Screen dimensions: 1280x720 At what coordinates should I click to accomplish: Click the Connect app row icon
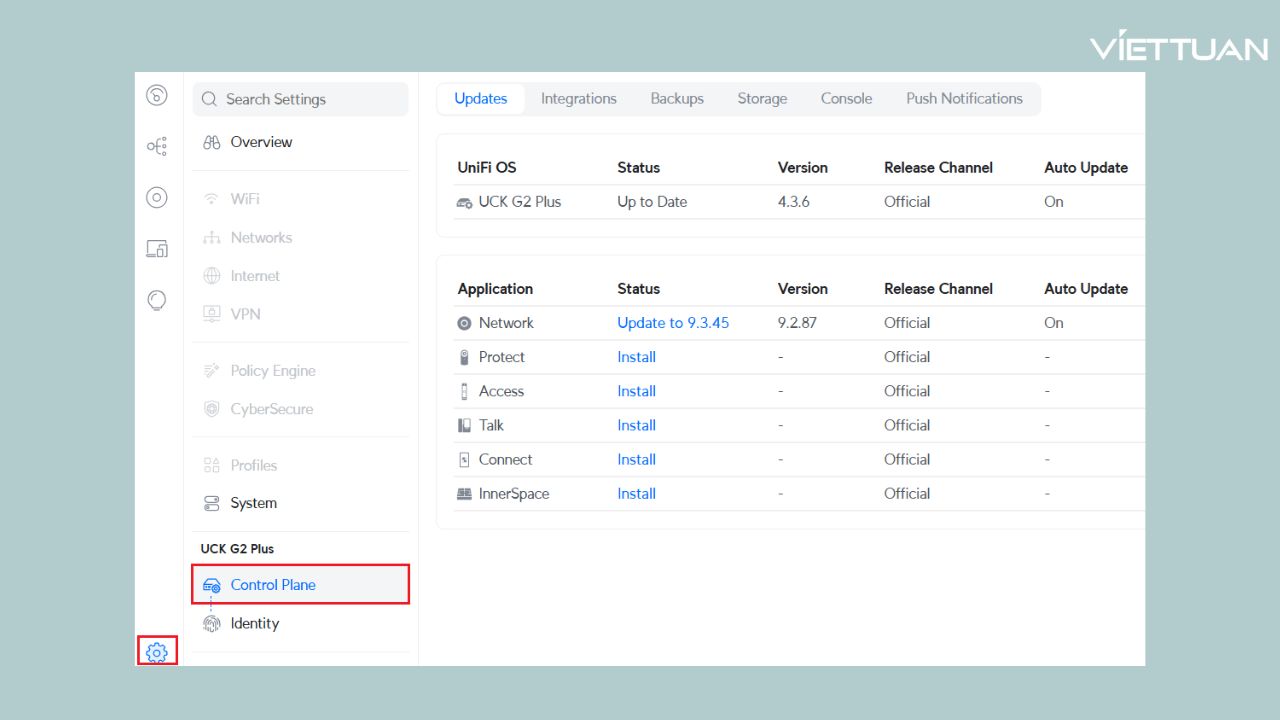pos(464,460)
